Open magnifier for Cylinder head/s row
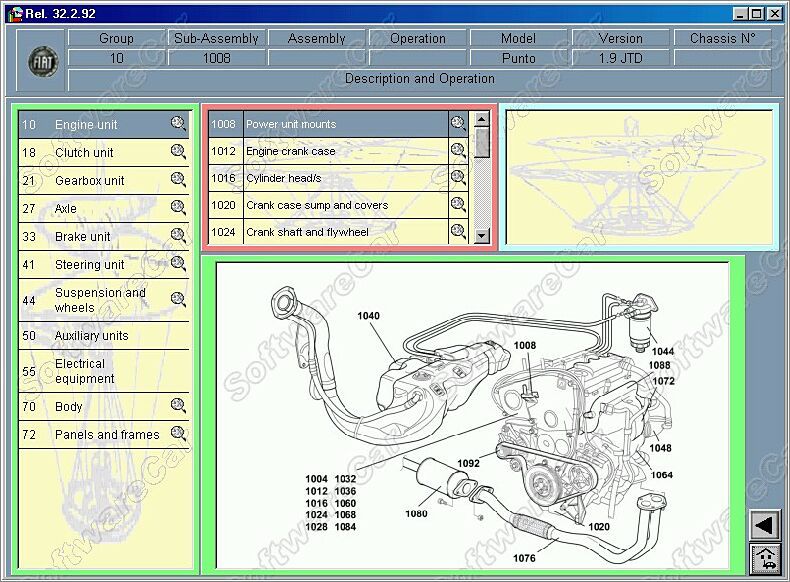This screenshot has width=790, height=582. (x=458, y=178)
